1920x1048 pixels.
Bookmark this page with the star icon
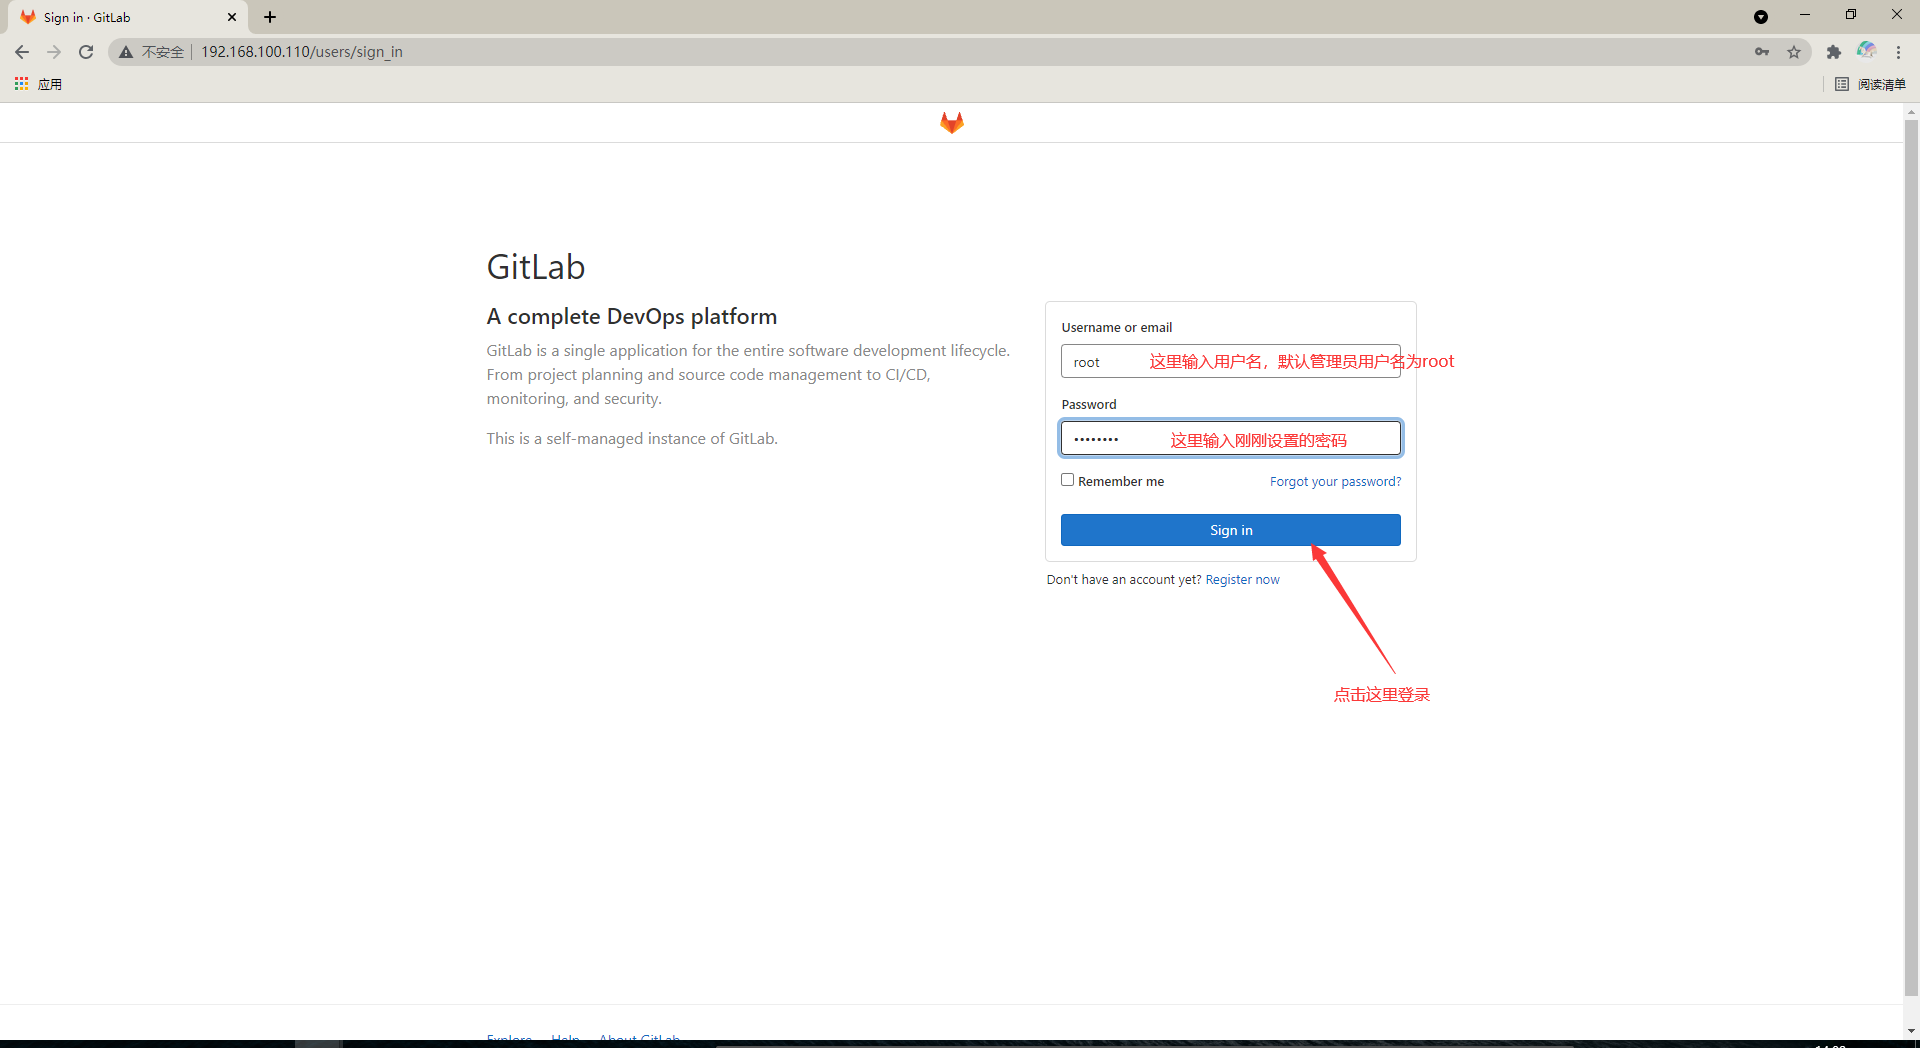(1794, 52)
